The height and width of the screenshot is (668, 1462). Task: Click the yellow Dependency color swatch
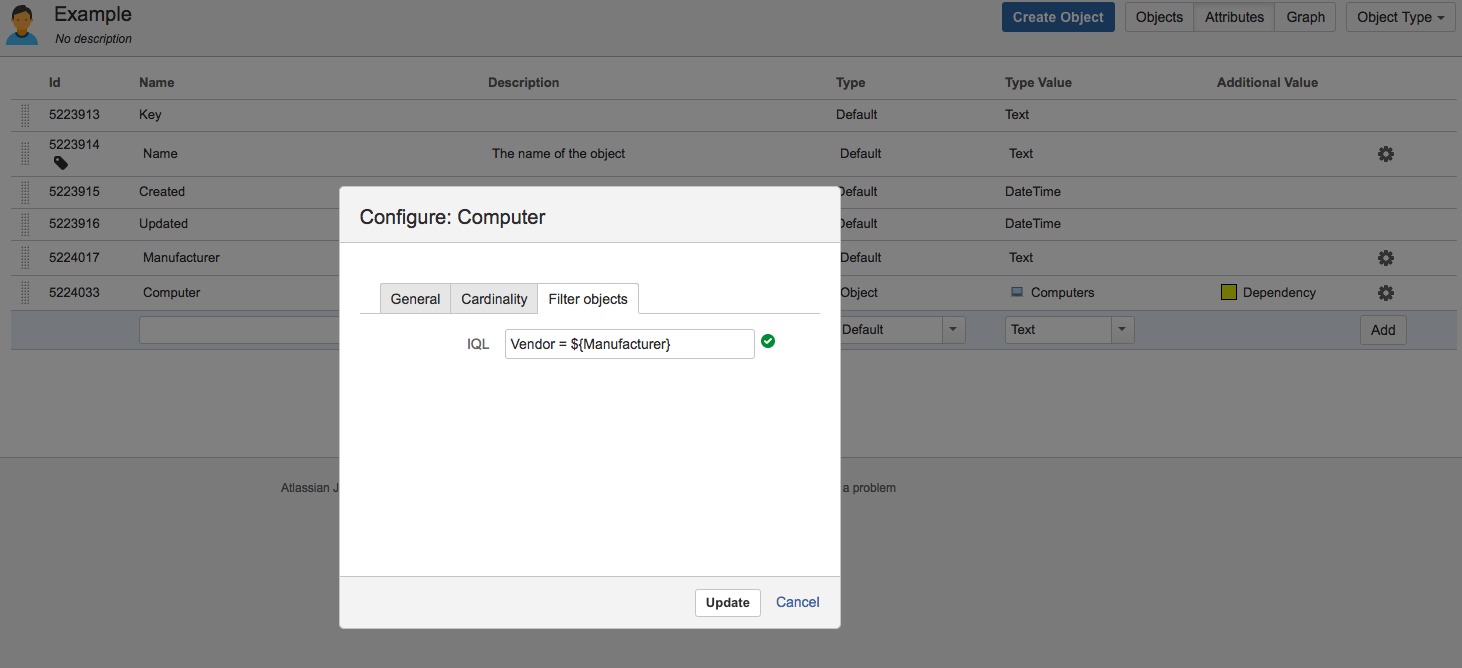point(1229,293)
